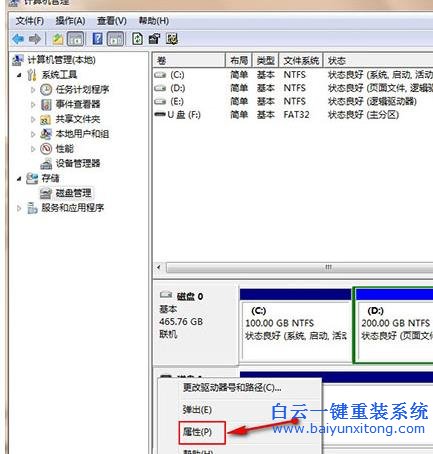Click the Properties toolbar icon
The height and width of the screenshot is (454, 433).
[154, 39]
